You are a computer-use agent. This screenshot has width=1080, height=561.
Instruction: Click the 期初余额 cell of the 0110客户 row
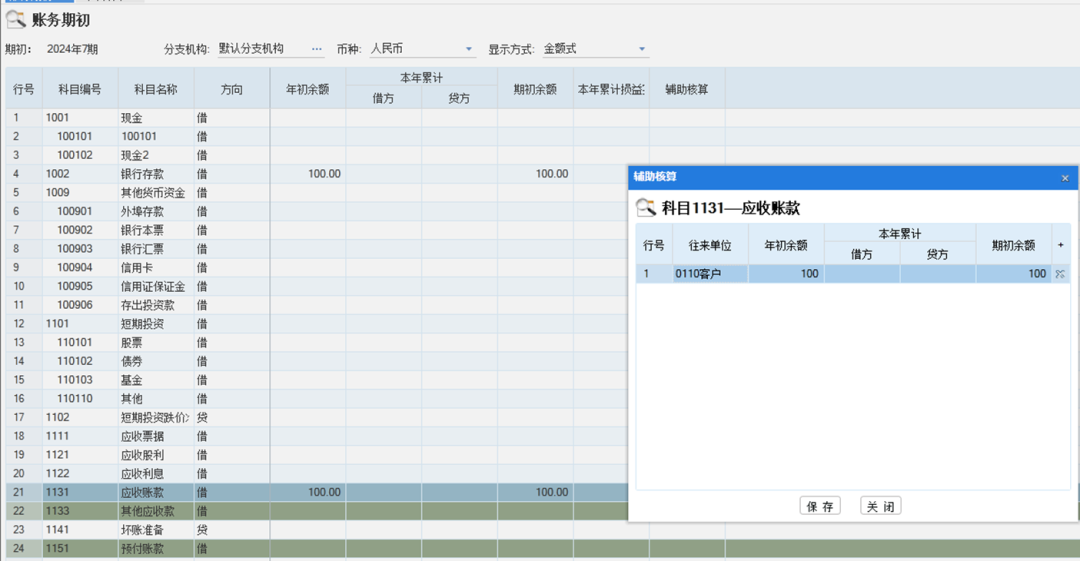(1012, 274)
